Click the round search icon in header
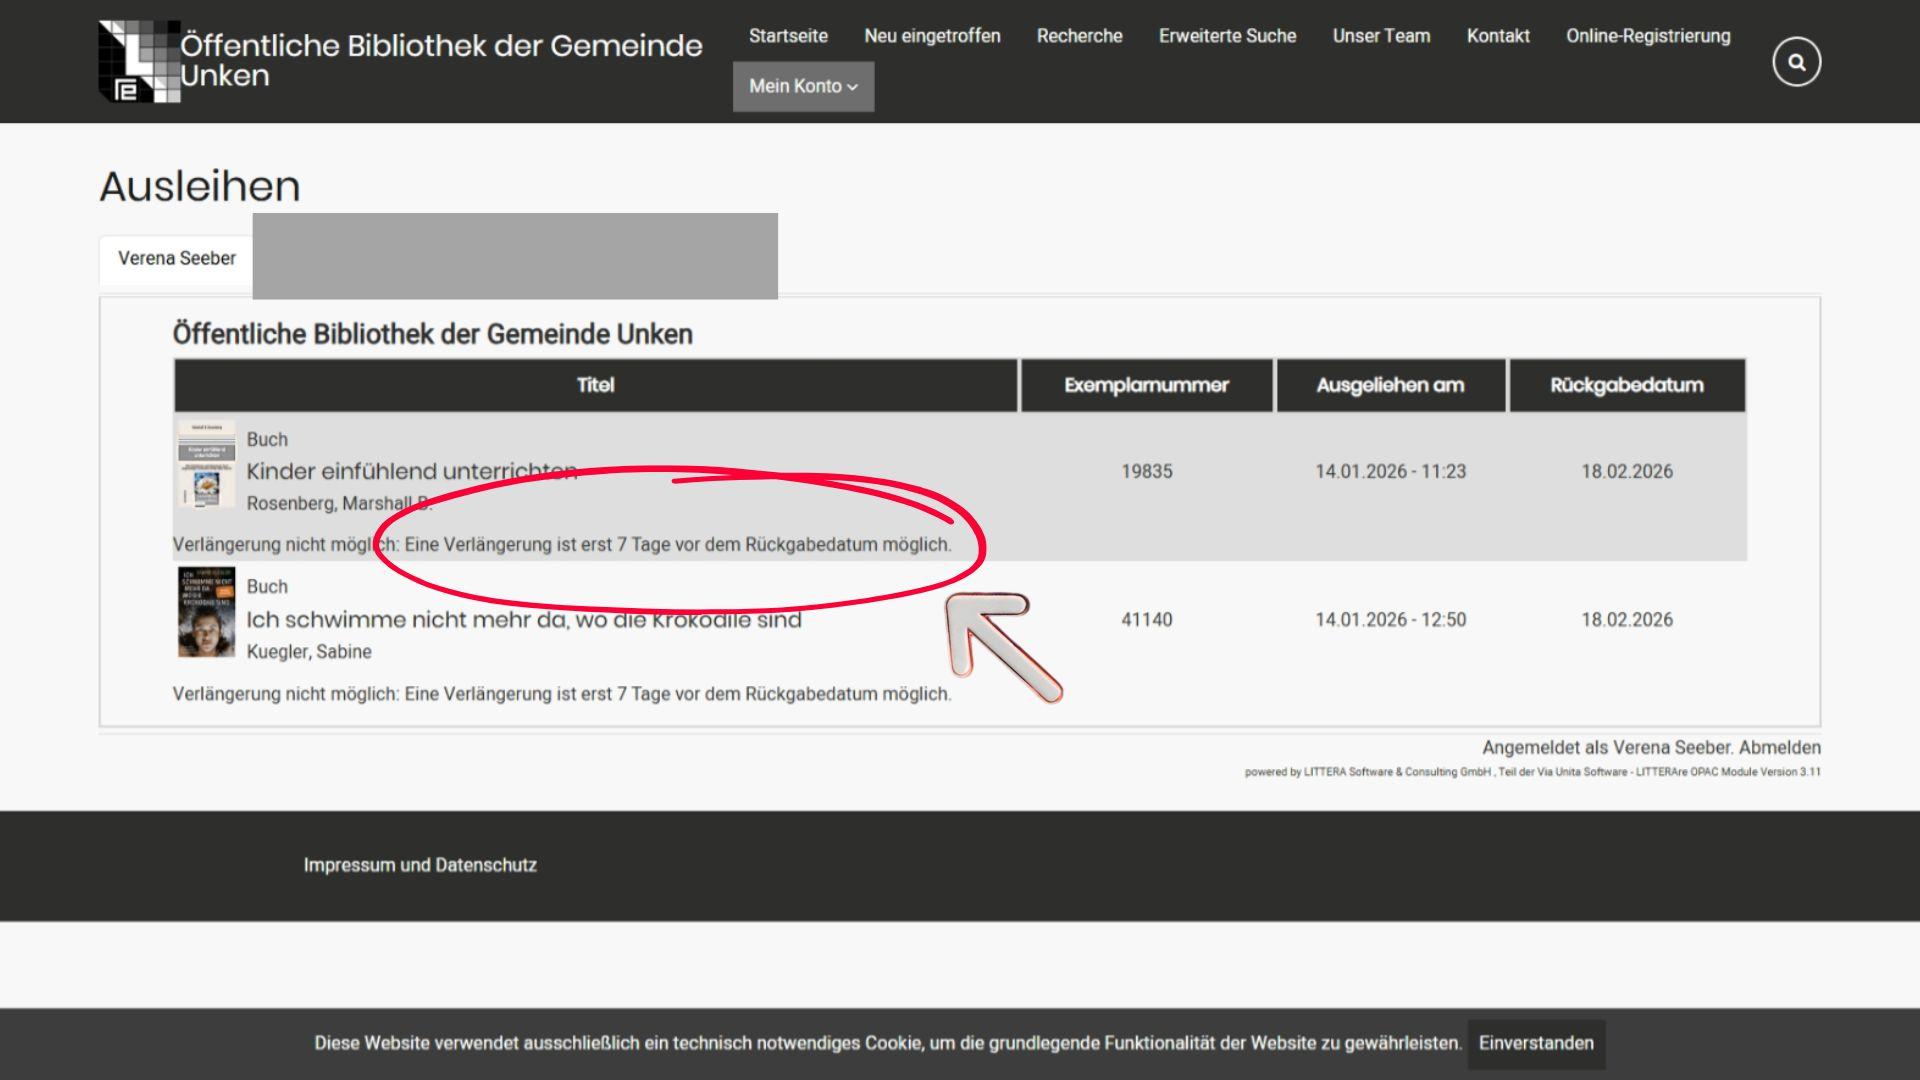The image size is (1920, 1080). [x=1796, y=62]
